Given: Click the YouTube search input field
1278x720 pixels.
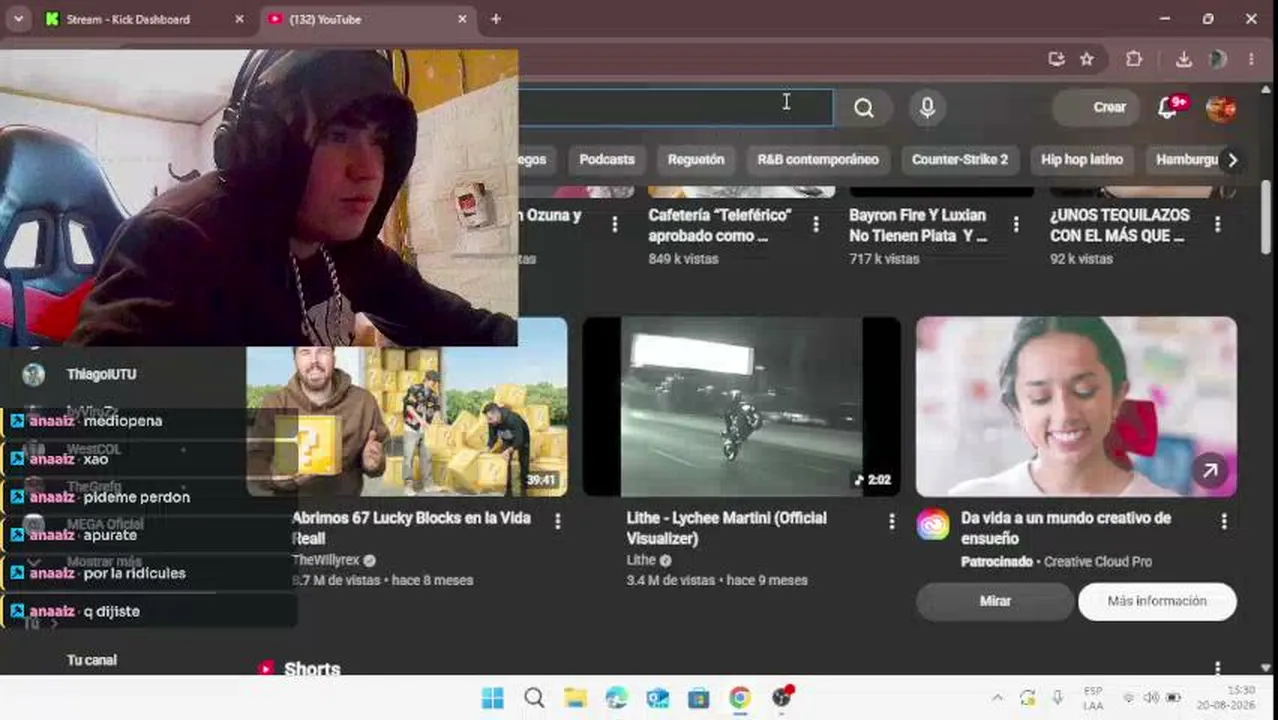Looking at the screenshot, I should pos(675,108).
